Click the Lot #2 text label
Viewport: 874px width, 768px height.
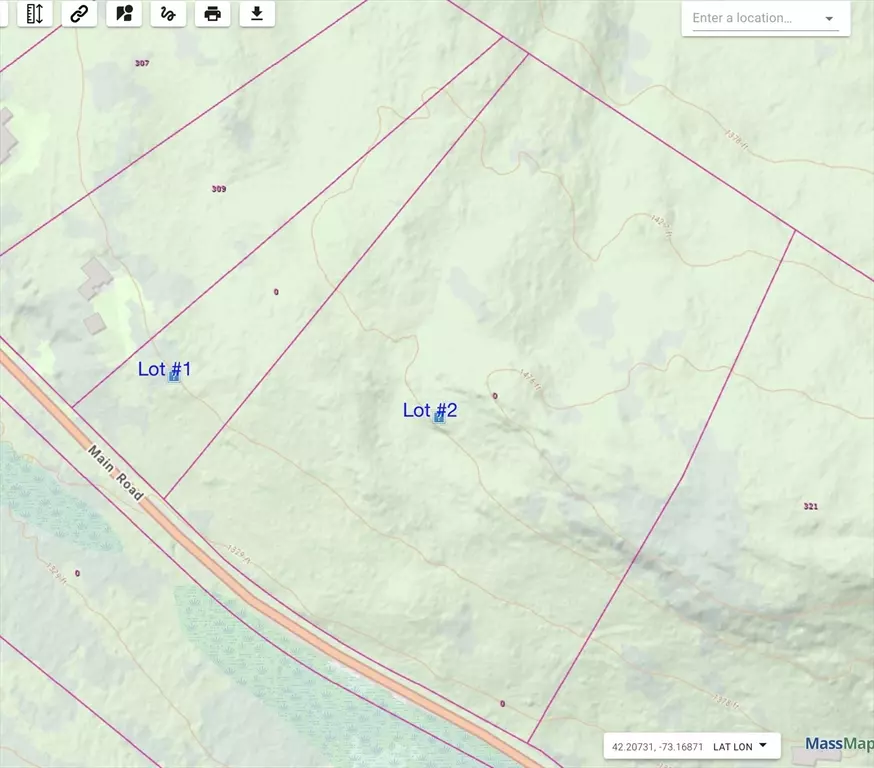coord(430,410)
